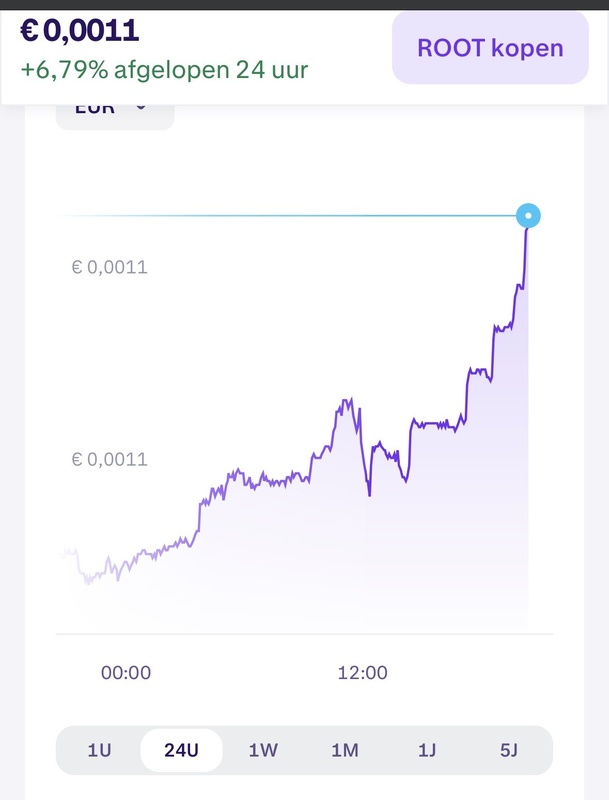Screen dimensions: 609x800
Task: Click the +6,79% afgelopen 24 uur text
Action: pos(164,71)
